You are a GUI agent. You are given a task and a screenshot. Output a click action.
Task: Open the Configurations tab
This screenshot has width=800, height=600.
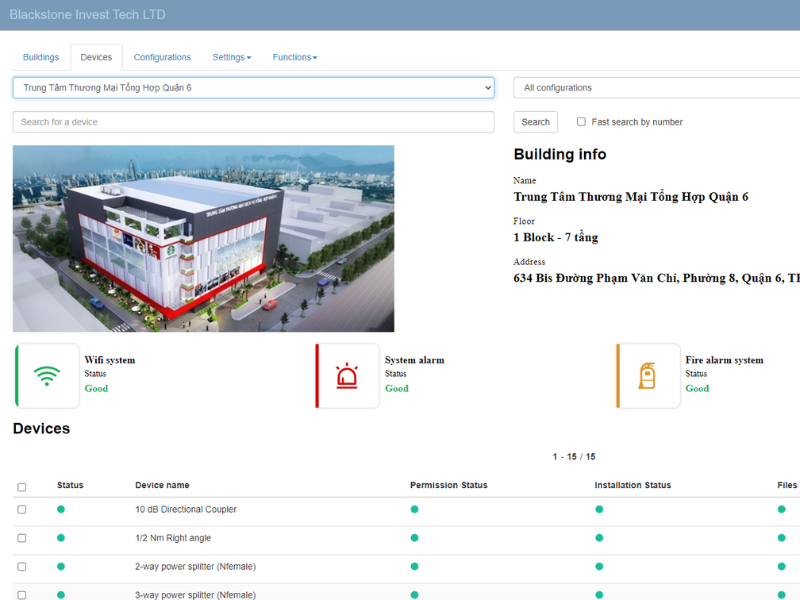[162, 58]
